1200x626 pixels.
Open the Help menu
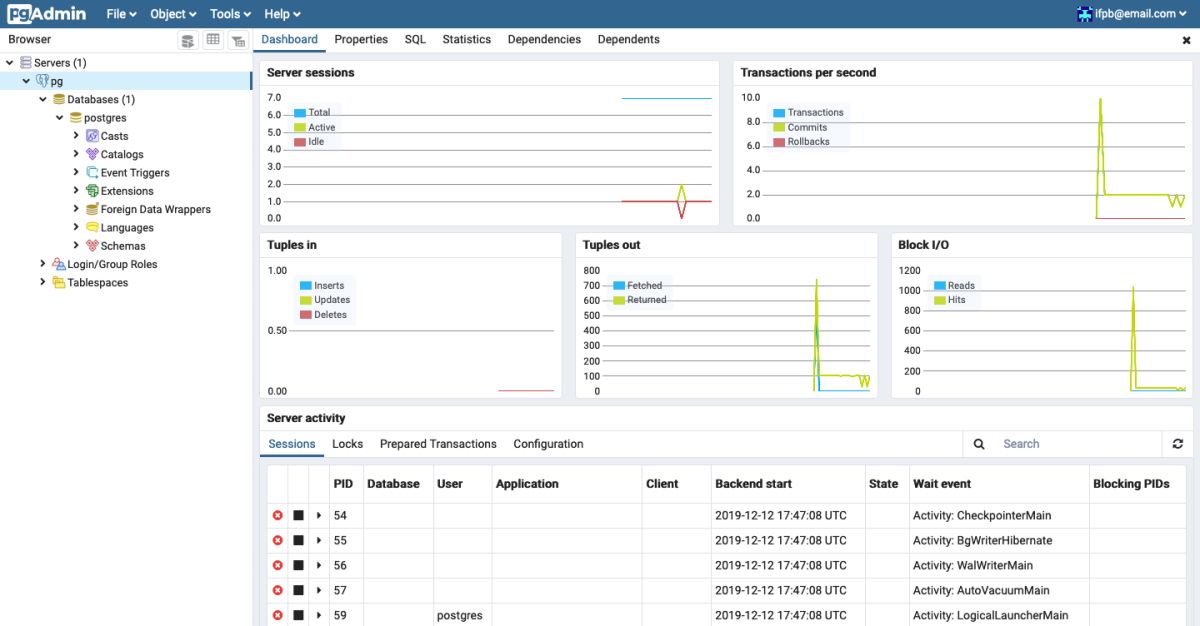282,14
